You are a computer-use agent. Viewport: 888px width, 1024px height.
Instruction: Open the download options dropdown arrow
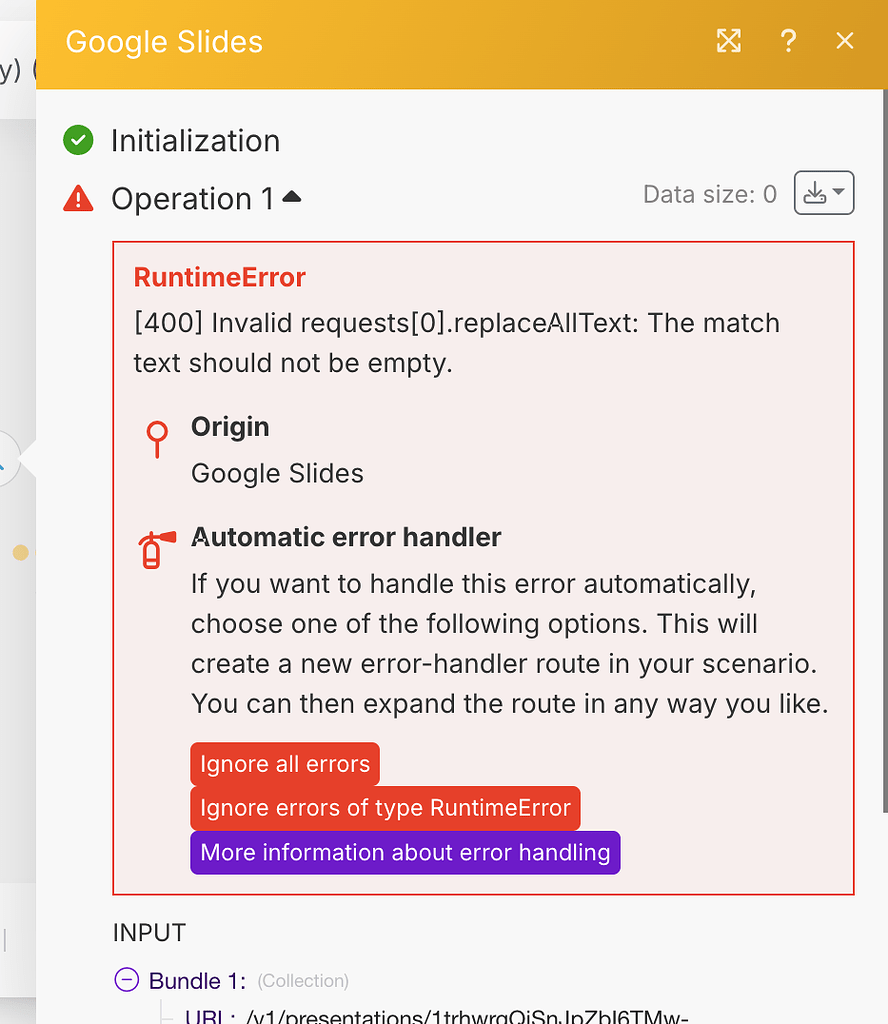tap(838, 192)
